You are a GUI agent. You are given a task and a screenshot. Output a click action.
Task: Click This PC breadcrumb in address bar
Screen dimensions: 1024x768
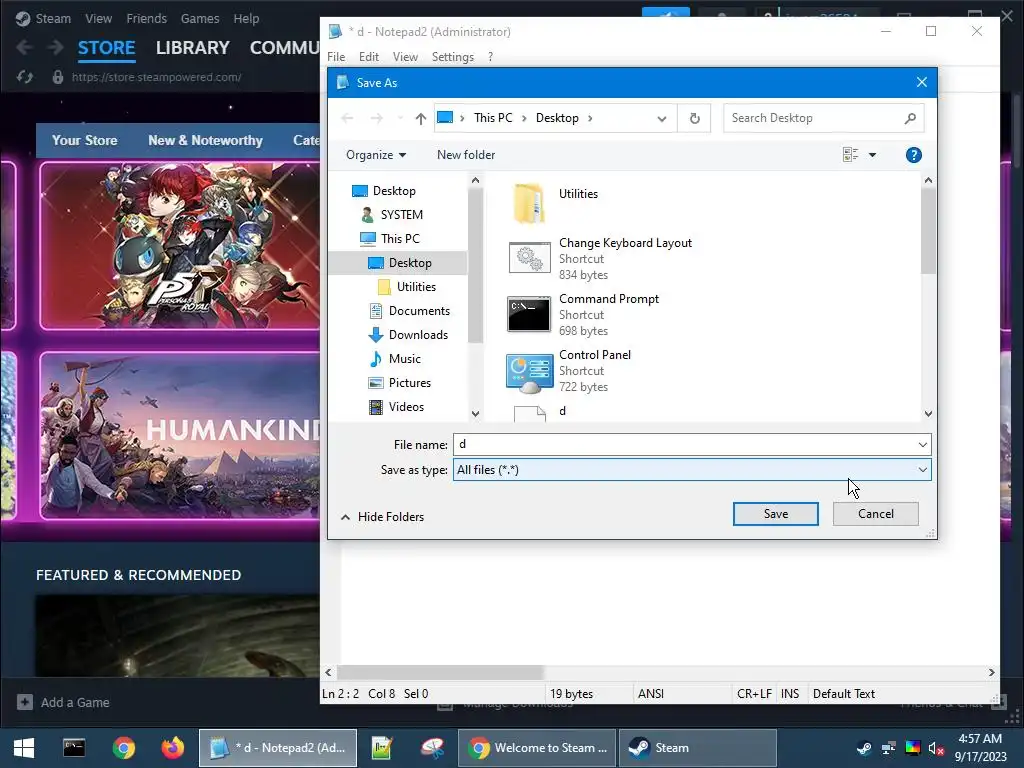[x=493, y=118]
